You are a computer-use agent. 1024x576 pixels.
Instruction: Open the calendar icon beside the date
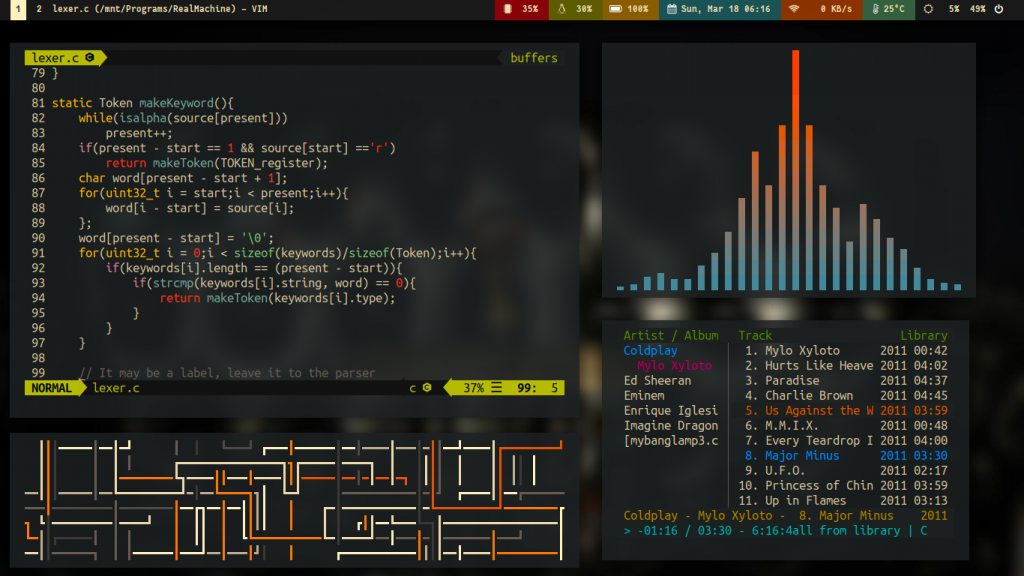point(672,9)
